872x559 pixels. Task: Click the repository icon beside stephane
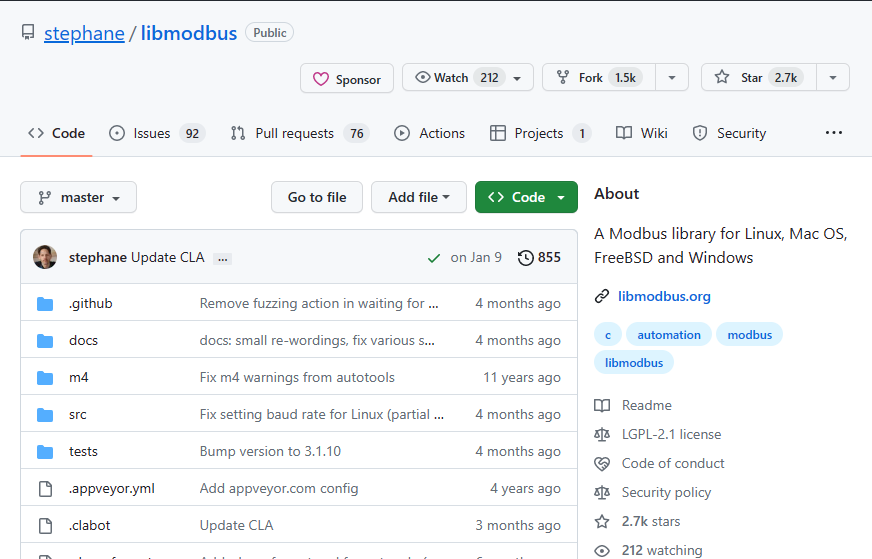coord(28,33)
